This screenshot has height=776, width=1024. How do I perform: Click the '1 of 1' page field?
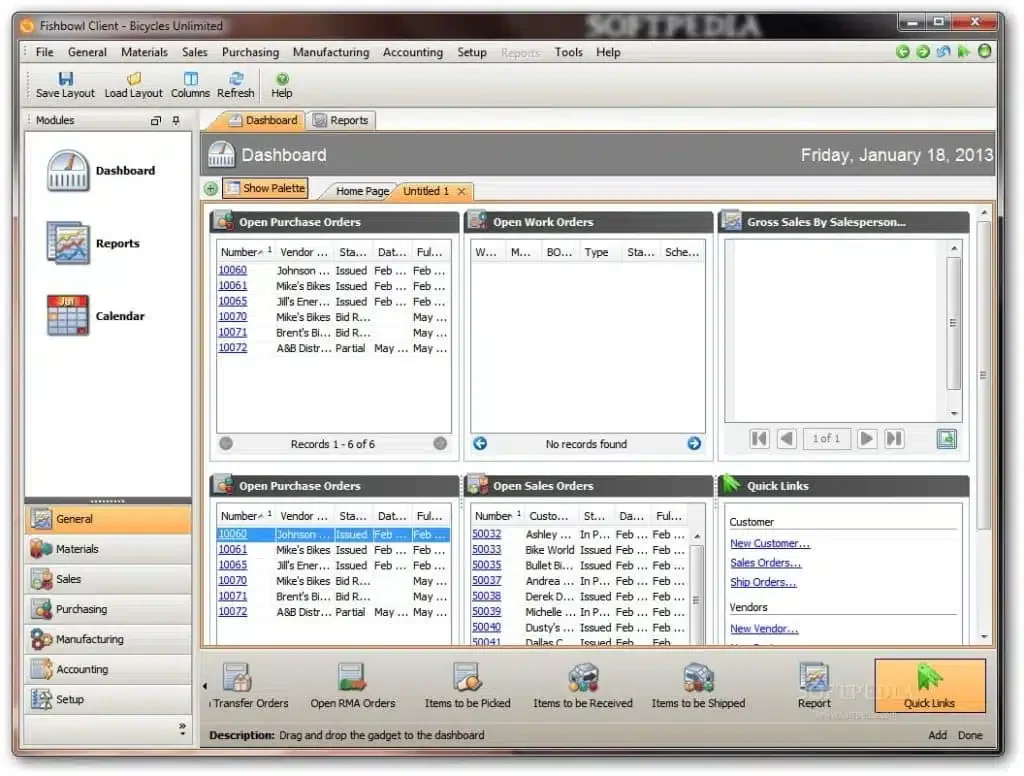pyautogui.click(x=826, y=438)
